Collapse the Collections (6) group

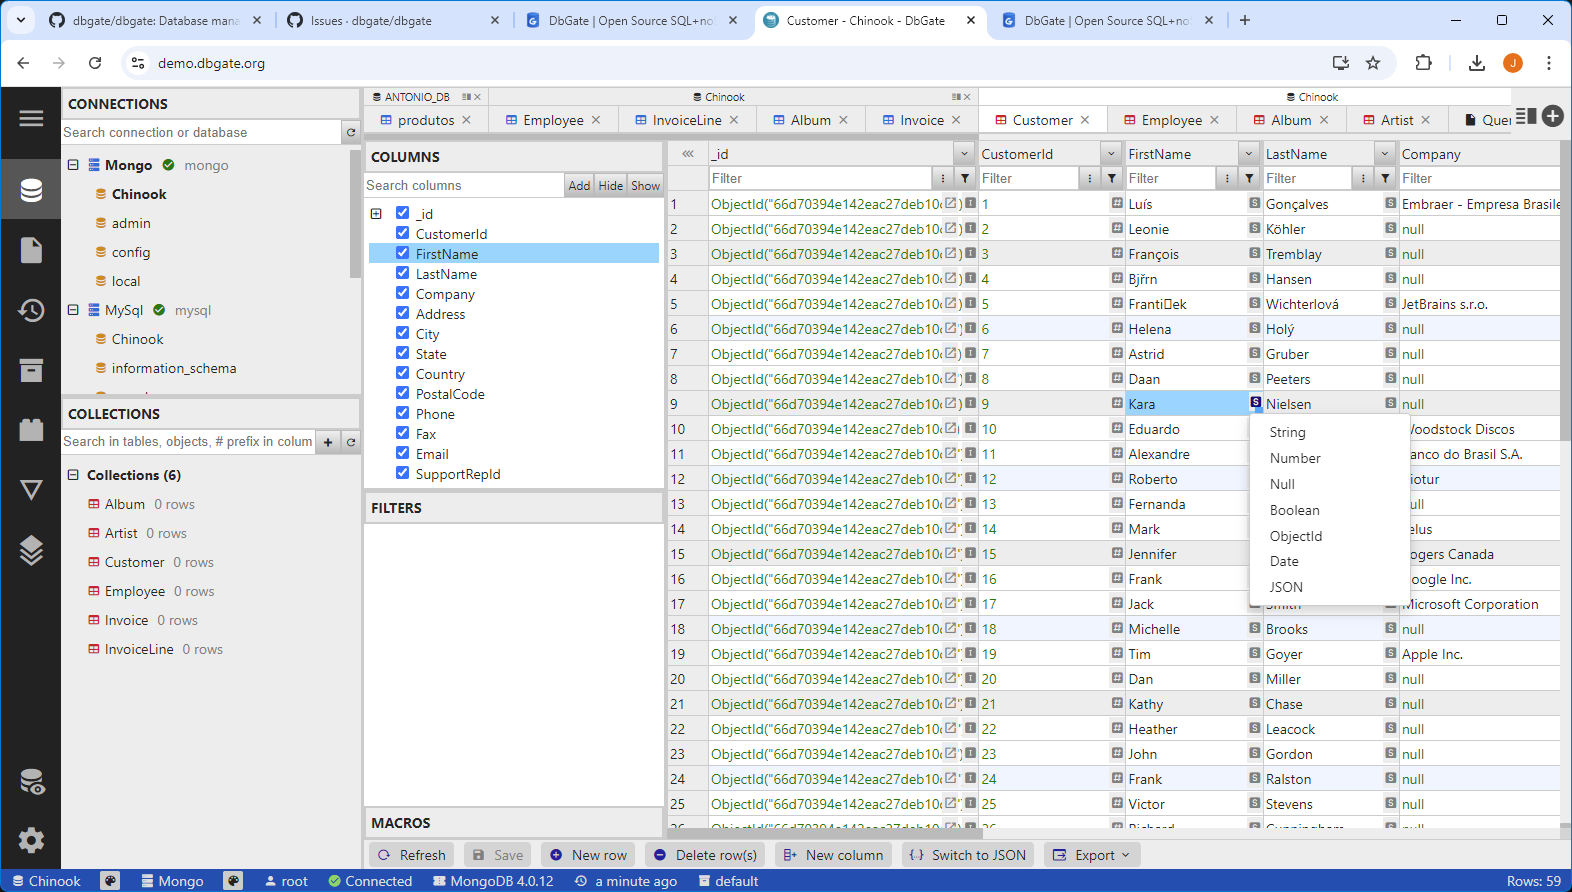73,475
